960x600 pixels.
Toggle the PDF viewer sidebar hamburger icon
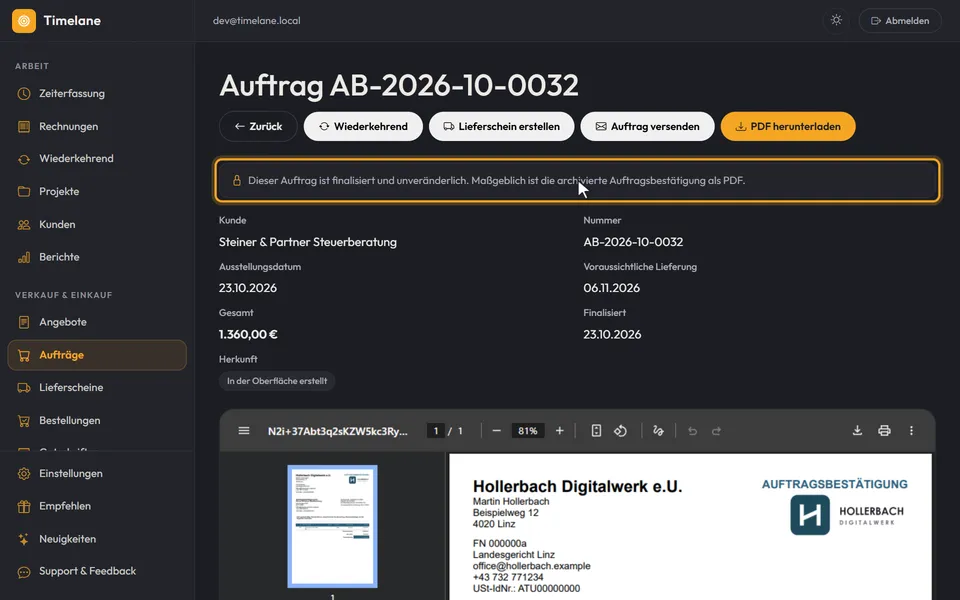[x=244, y=431]
